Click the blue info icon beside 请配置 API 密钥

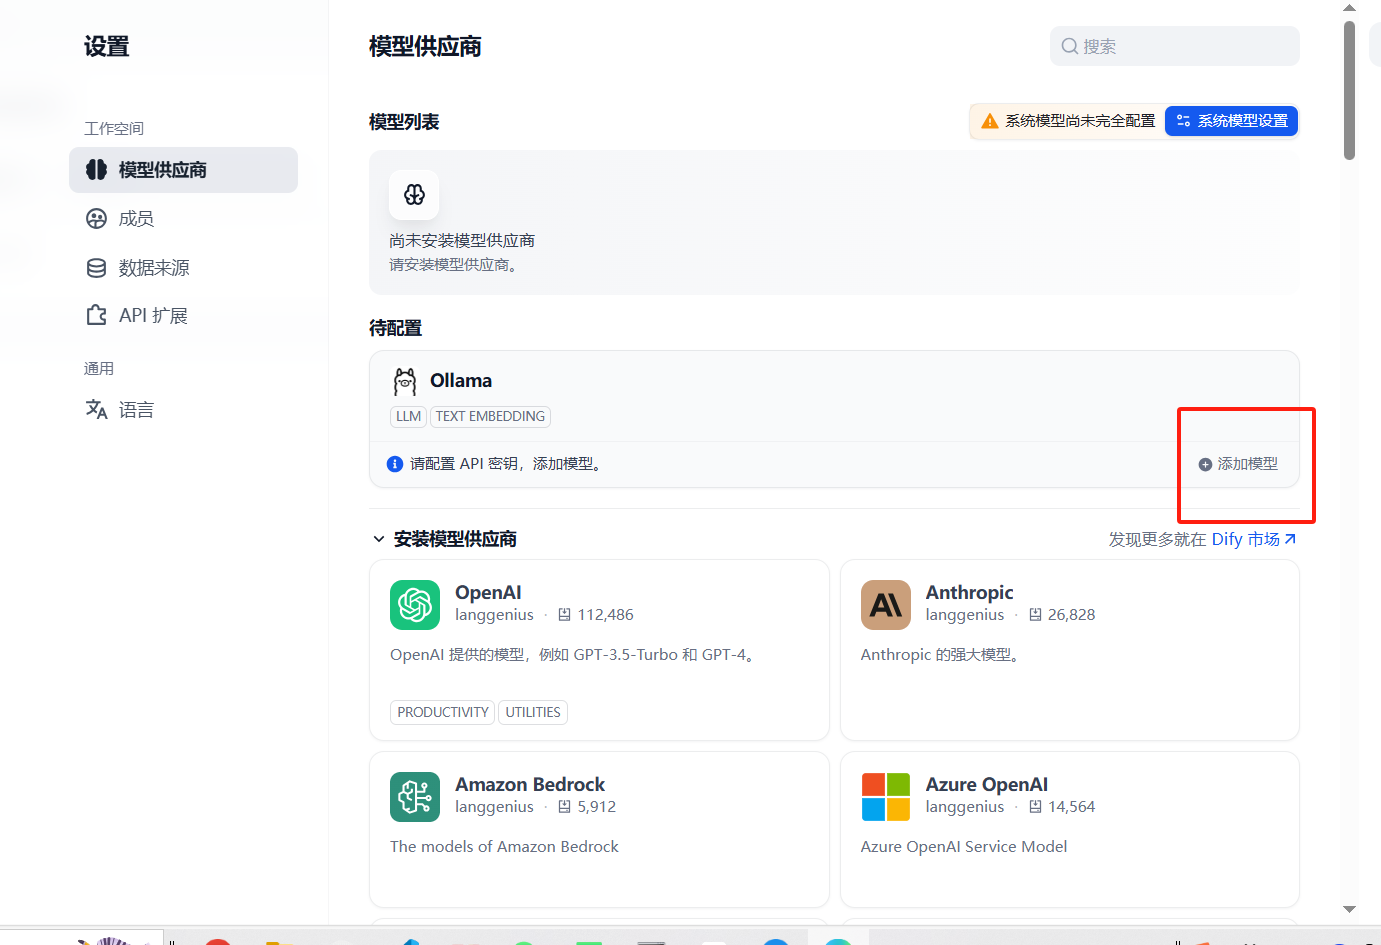point(395,464)
